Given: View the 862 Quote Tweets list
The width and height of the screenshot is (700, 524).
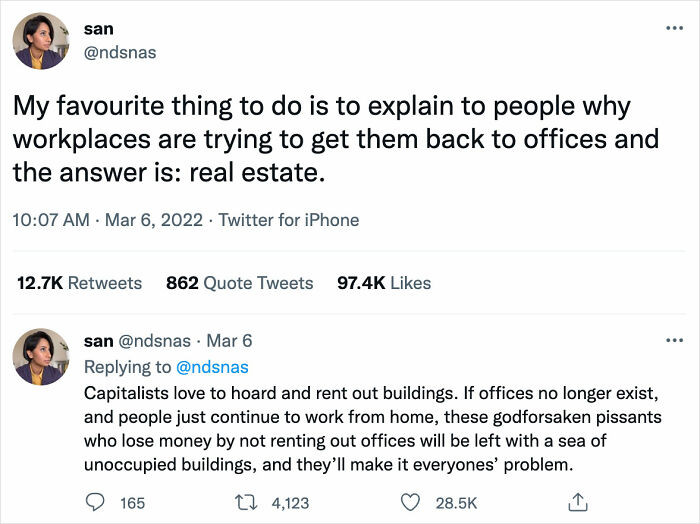Looking at the screenshot, I should coord(239,283).
